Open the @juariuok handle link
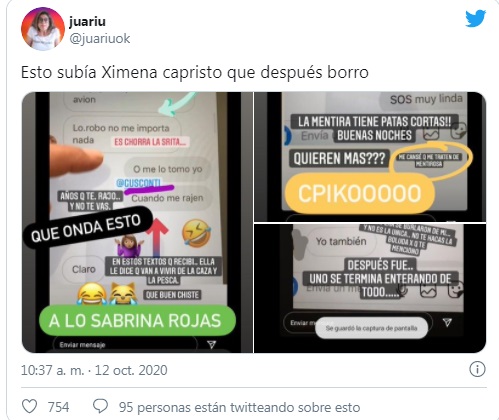Screen dimensions: 499x420 pos(100,39)
